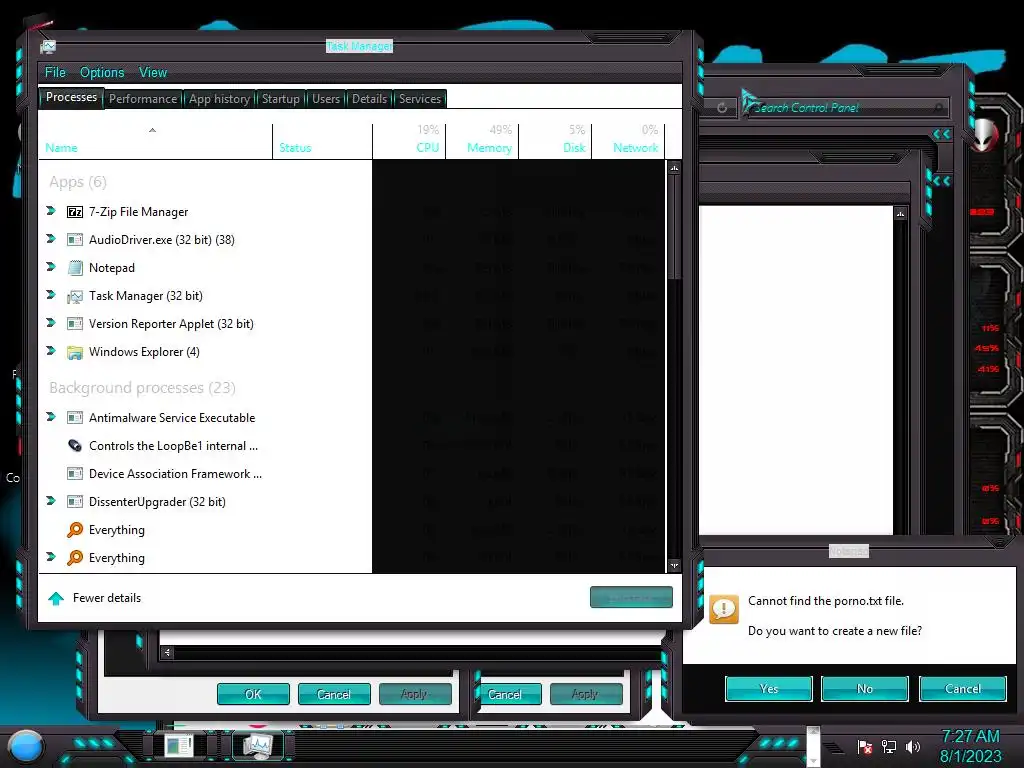Image resolution: width=1024 pixels, height=768 pixels.
Task: Open the Control Panel taskbar button
Action: tap(179, 745)
